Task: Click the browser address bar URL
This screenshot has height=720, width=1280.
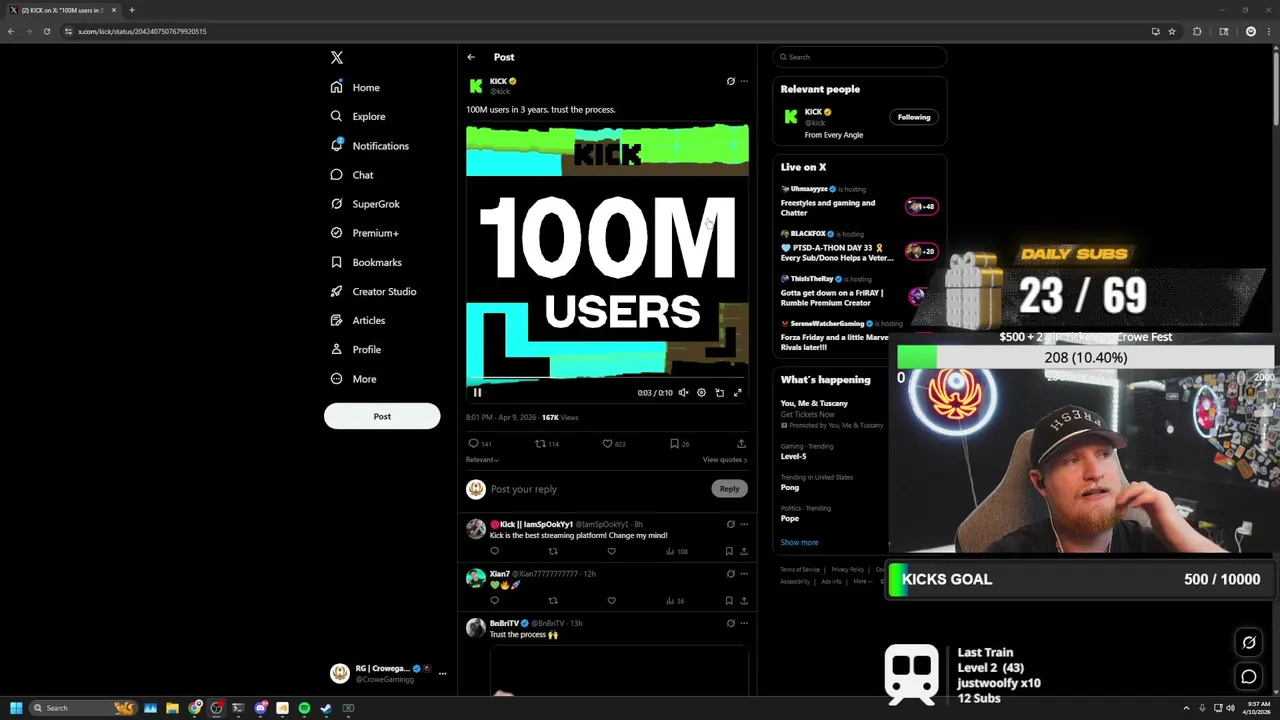Action: tap(142, 31)
